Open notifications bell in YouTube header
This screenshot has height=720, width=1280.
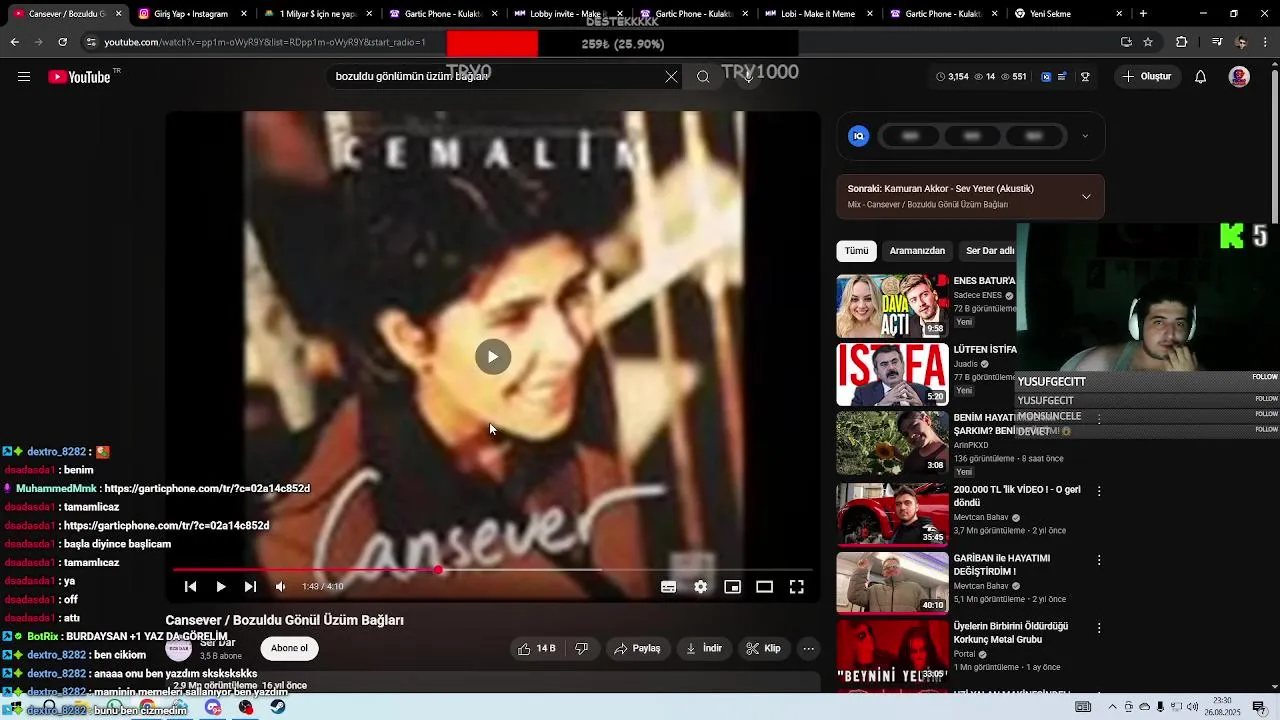coord(1201,77)
